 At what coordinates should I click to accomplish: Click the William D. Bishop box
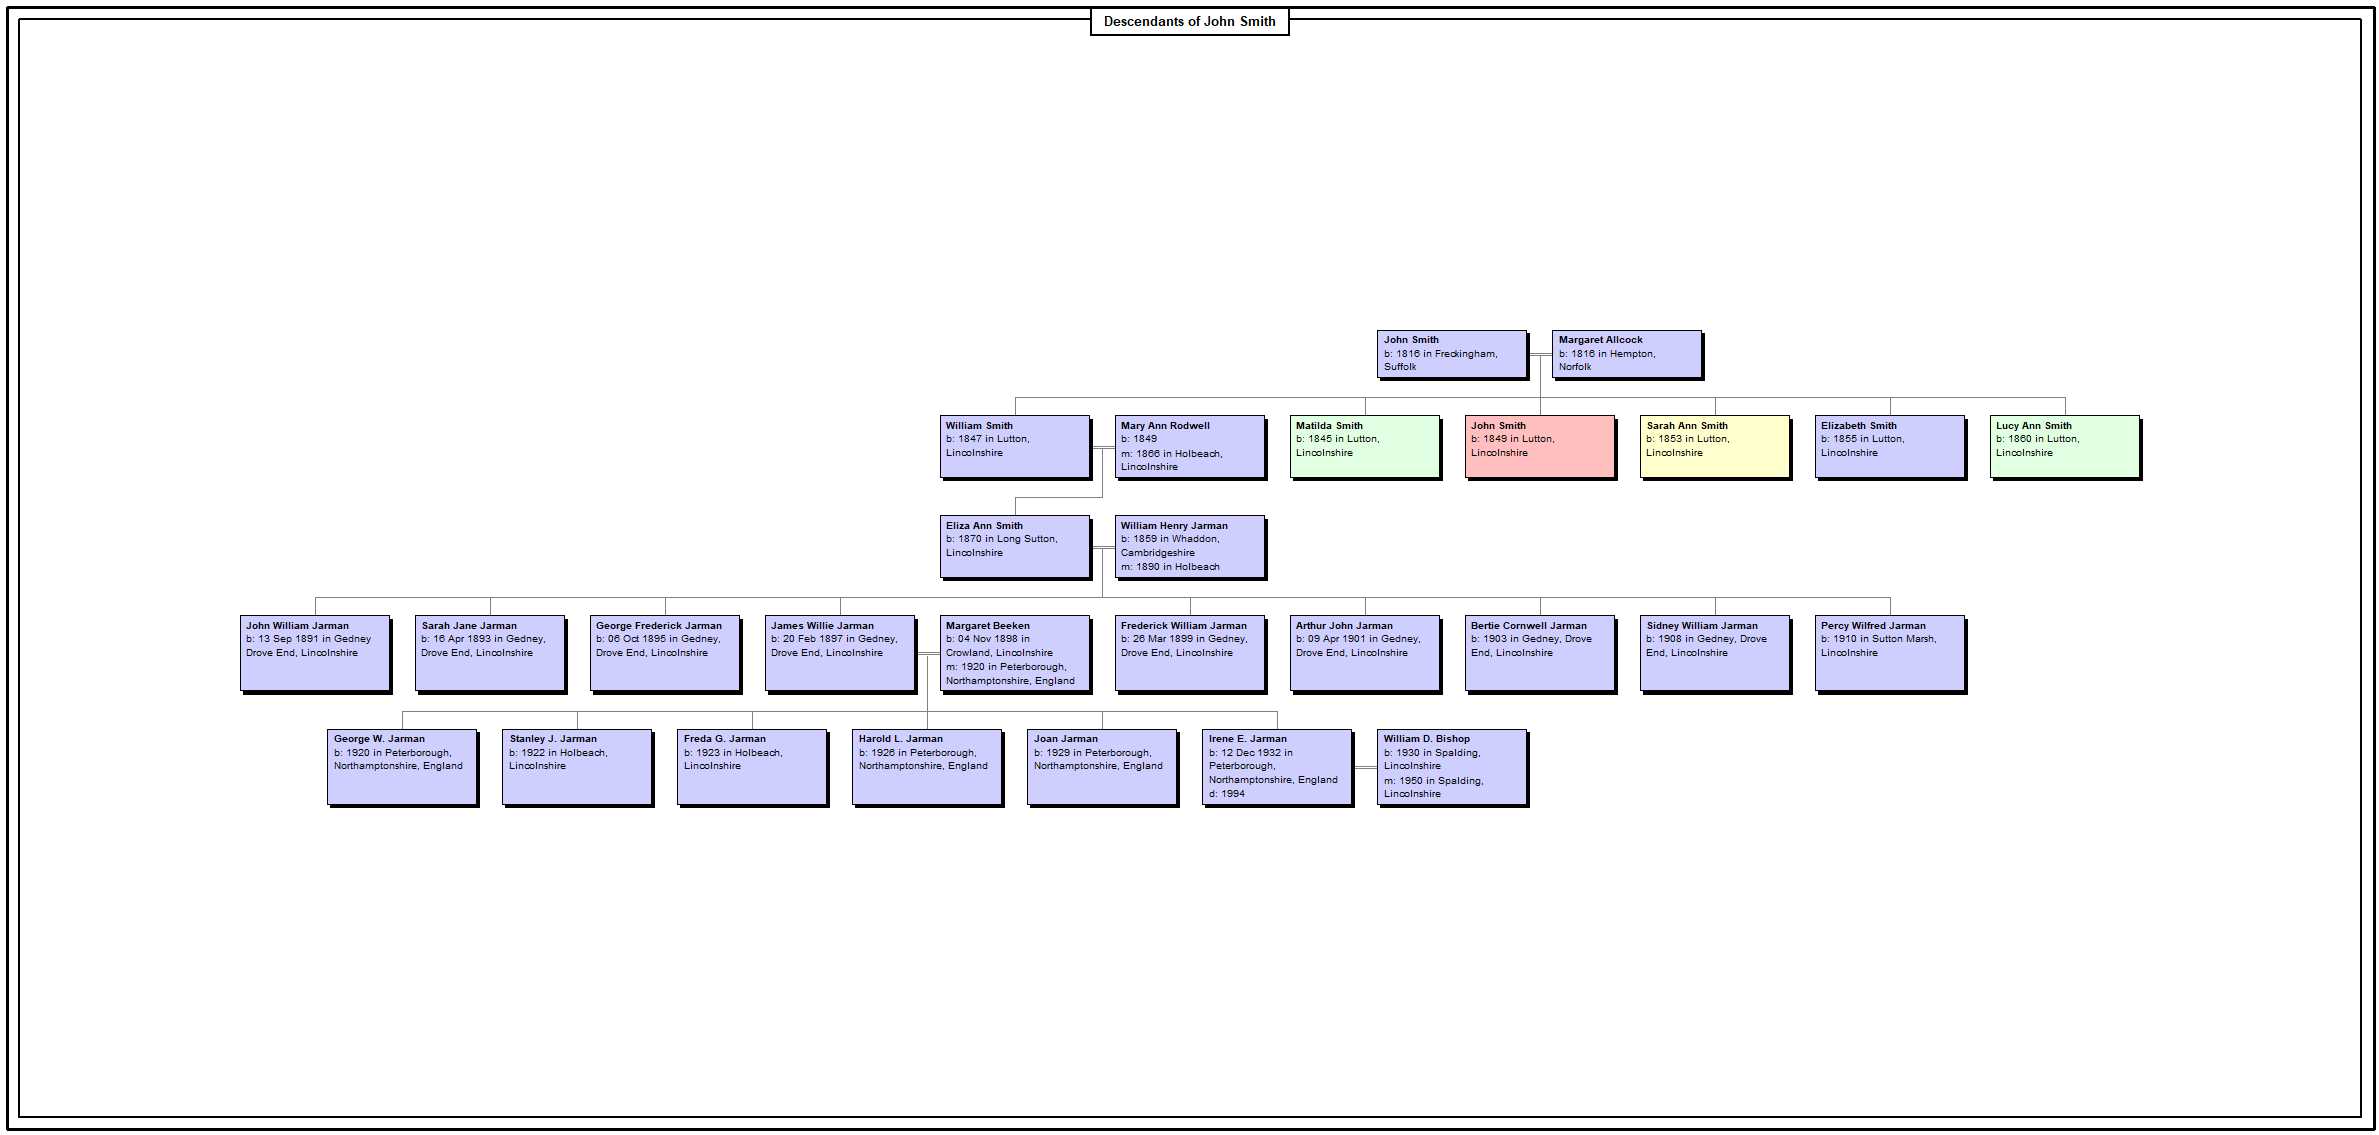point(1452,766)
